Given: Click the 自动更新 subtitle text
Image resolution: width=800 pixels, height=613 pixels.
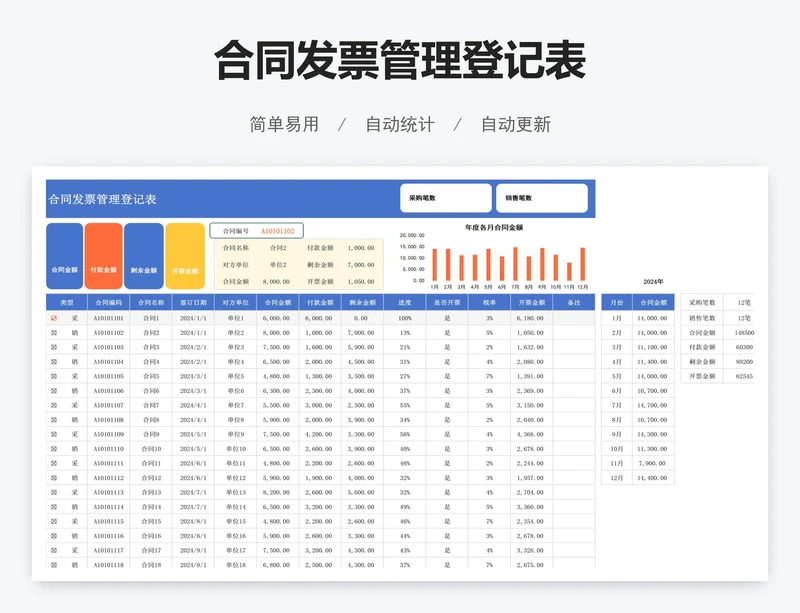Looking at the screenshot, I should [516, 125].
